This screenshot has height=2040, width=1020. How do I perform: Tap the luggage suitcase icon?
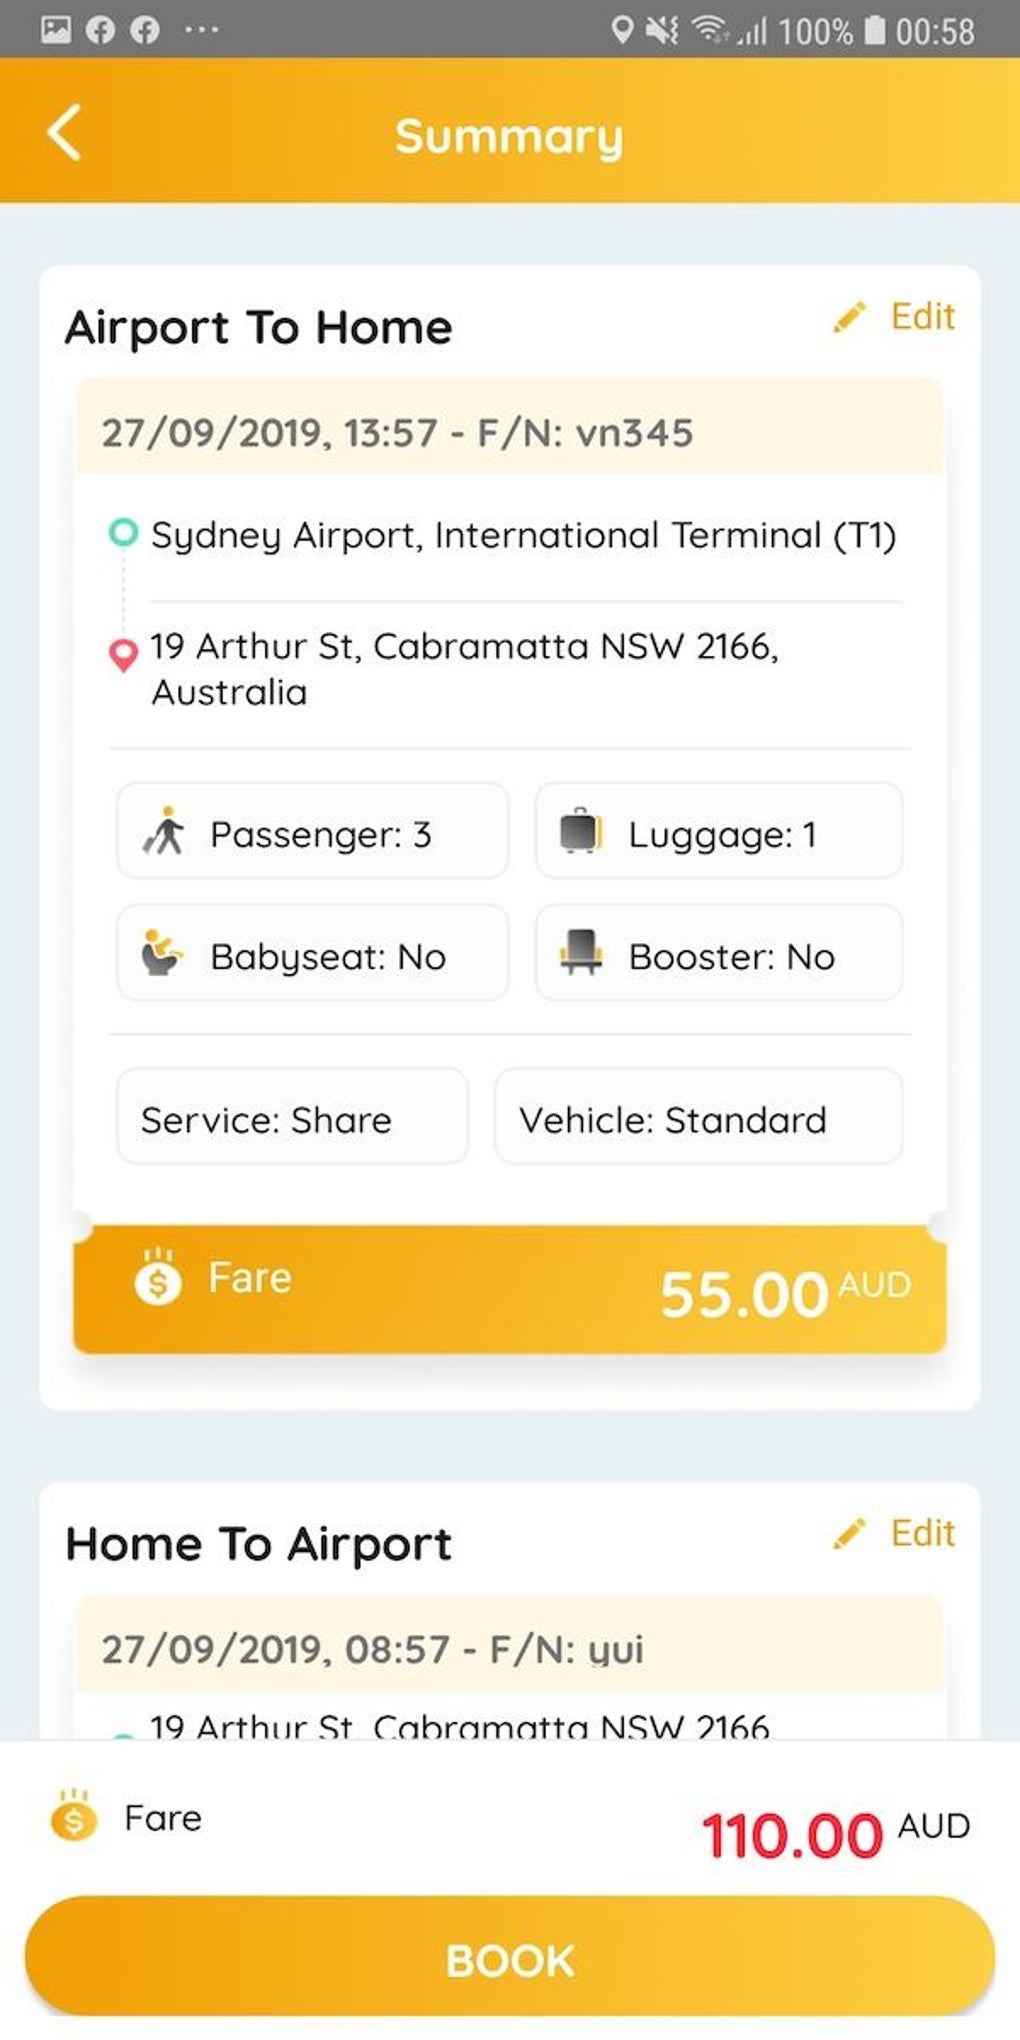[580, 831]
